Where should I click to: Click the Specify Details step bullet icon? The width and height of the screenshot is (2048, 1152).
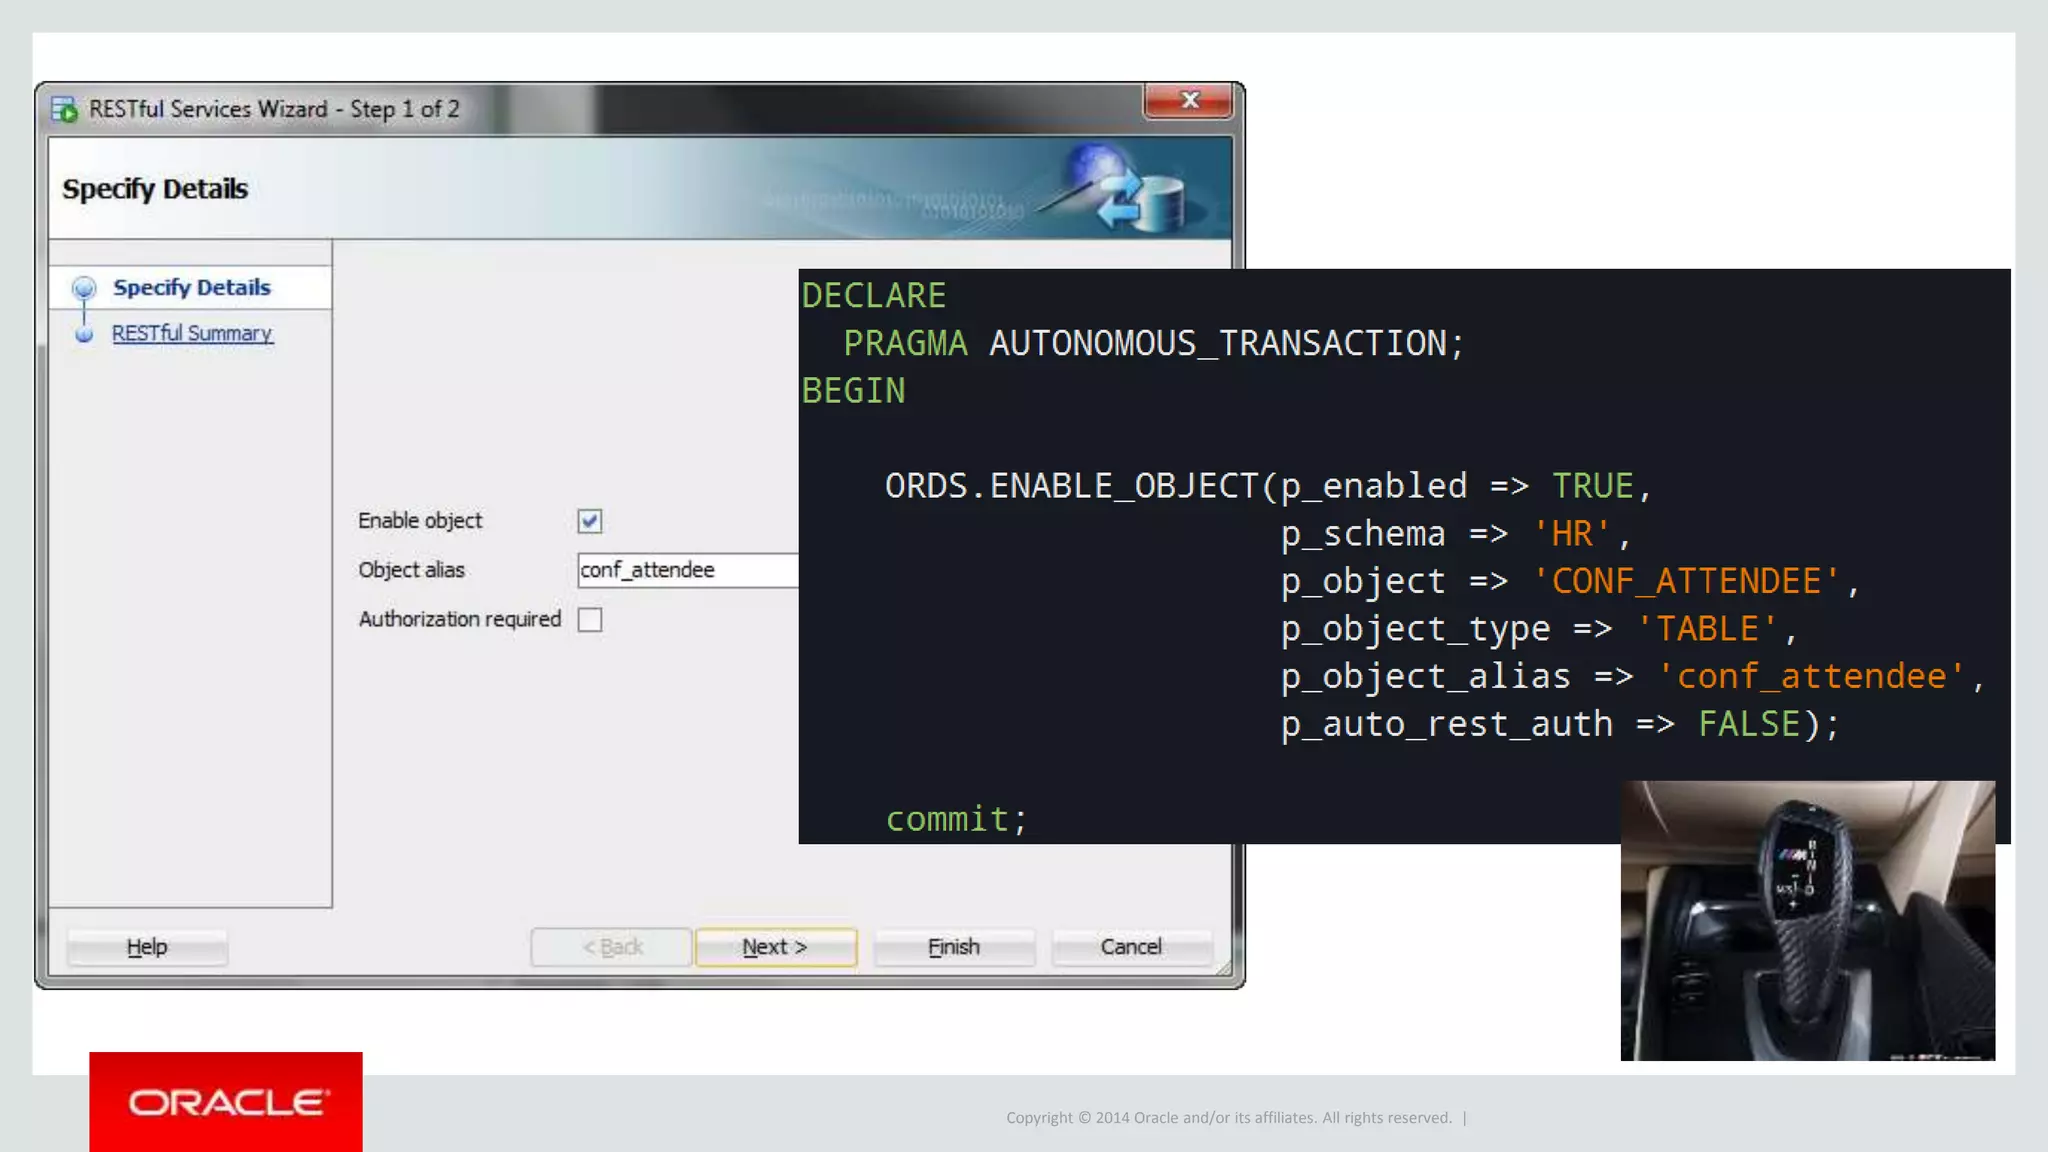(x=84, y=289)
